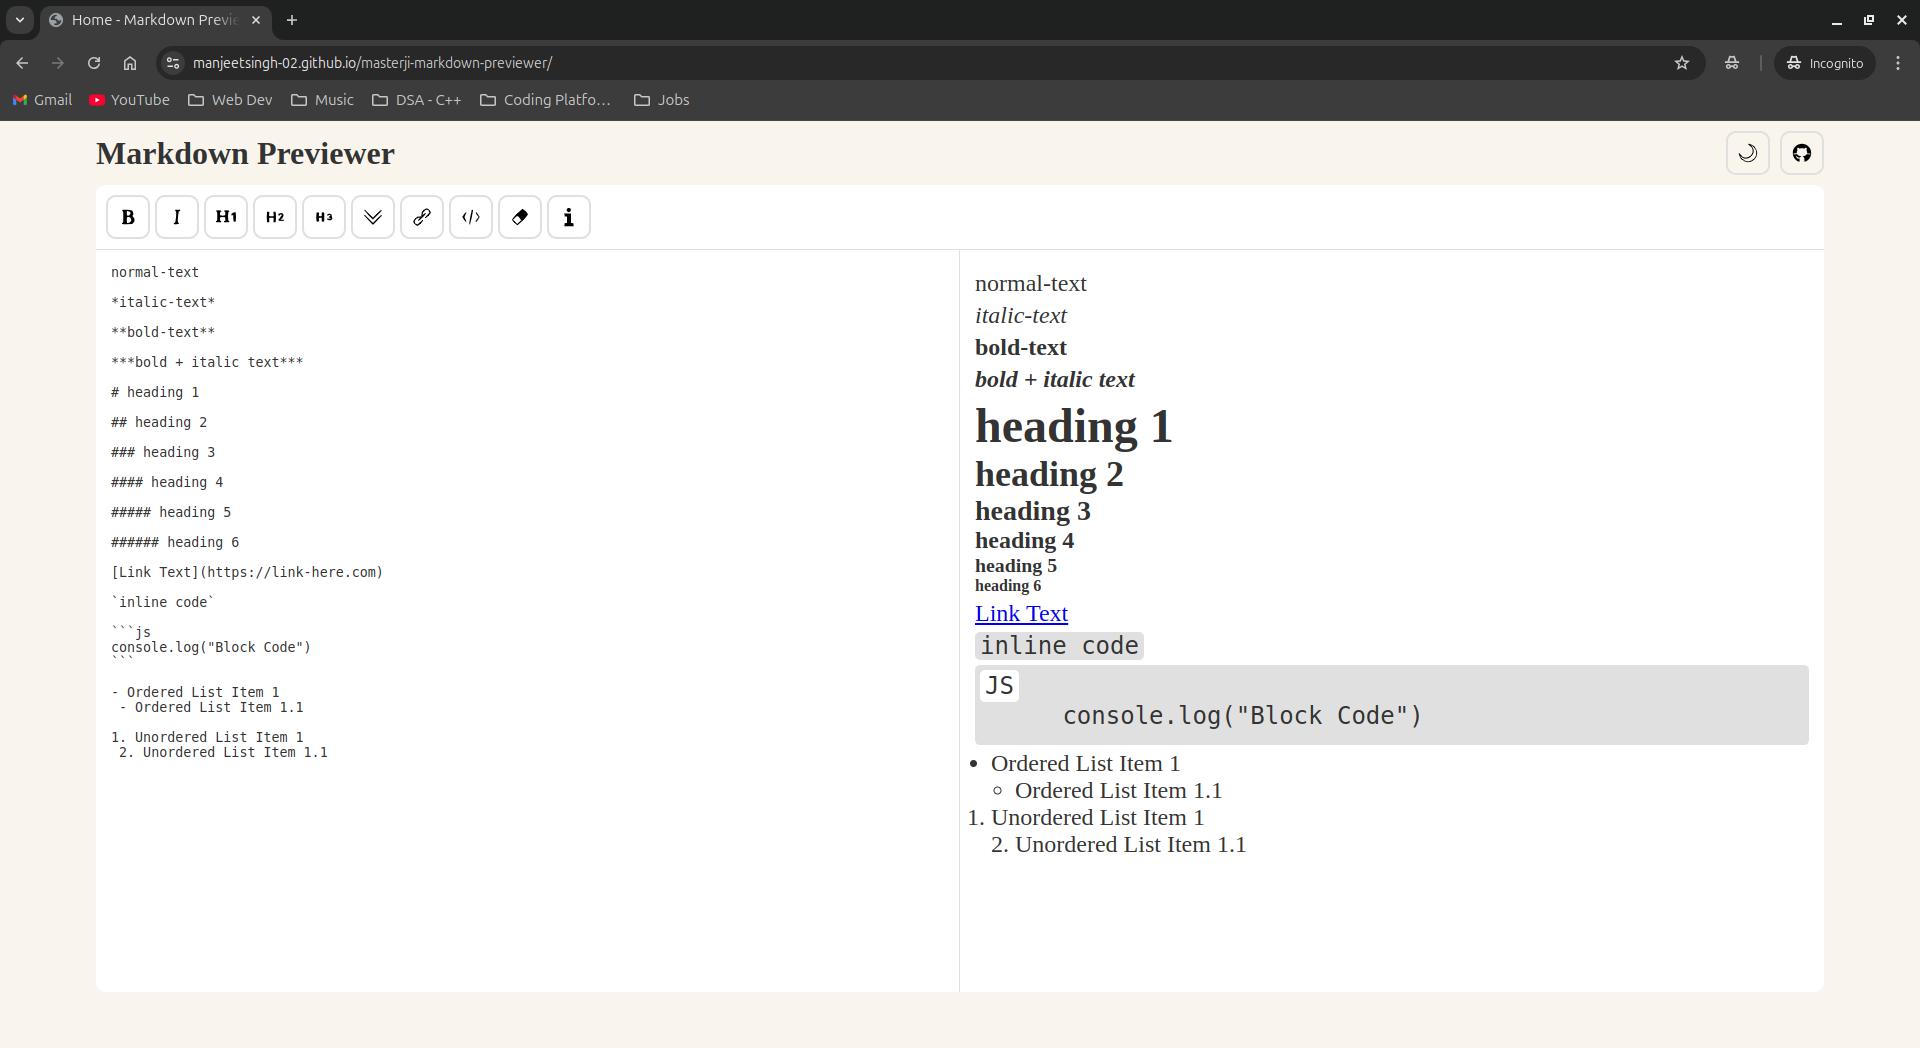This screenshot has width=1920, height=1048.
Task: Click the JS language label in code block
Action: click(999, 686)
